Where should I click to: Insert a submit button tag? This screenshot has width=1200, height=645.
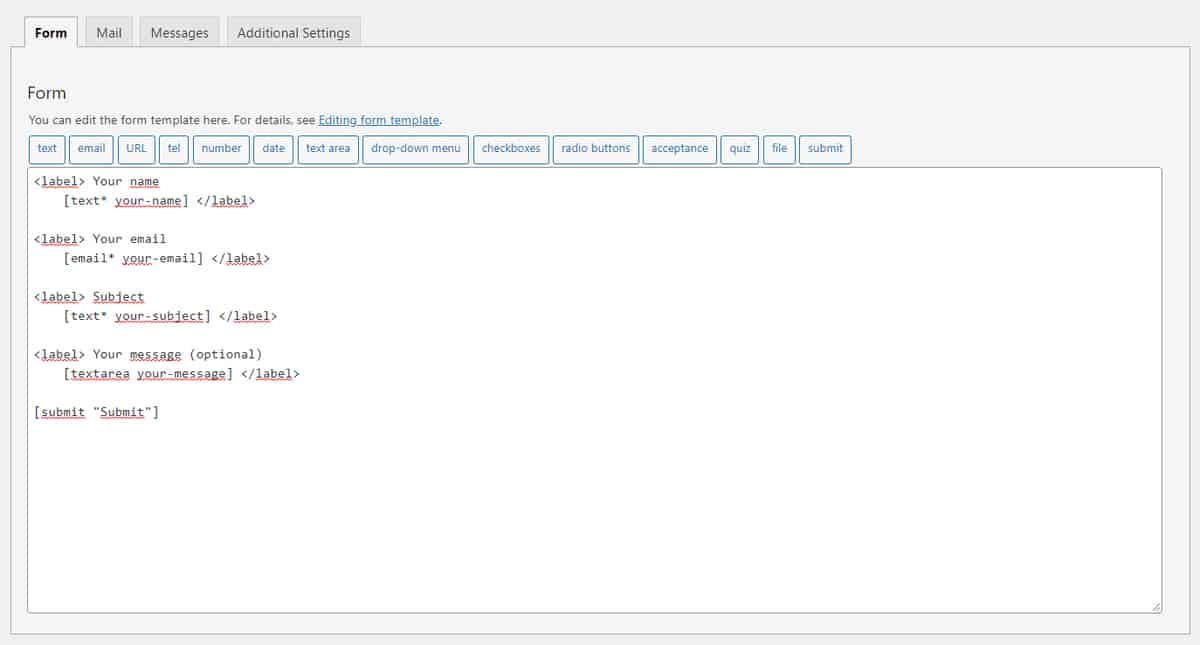[825, 149]
